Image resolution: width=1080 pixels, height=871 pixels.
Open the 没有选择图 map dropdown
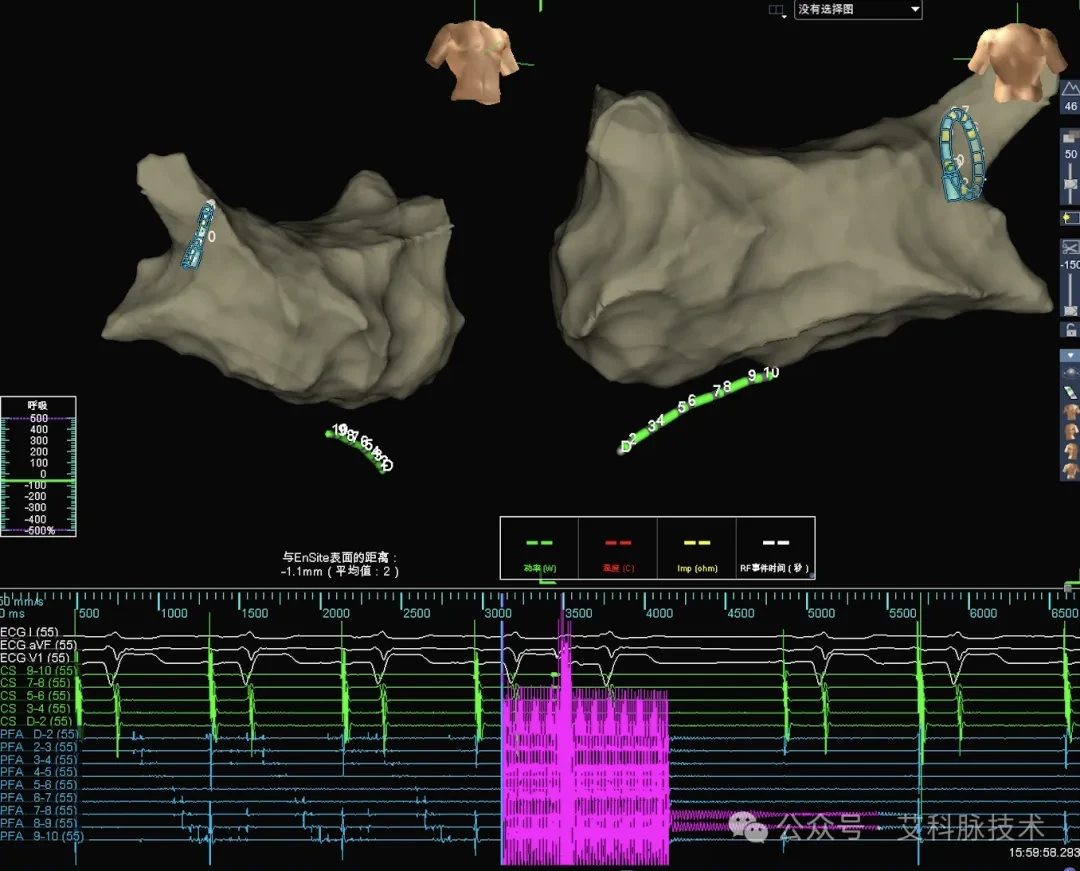point(858,10)
